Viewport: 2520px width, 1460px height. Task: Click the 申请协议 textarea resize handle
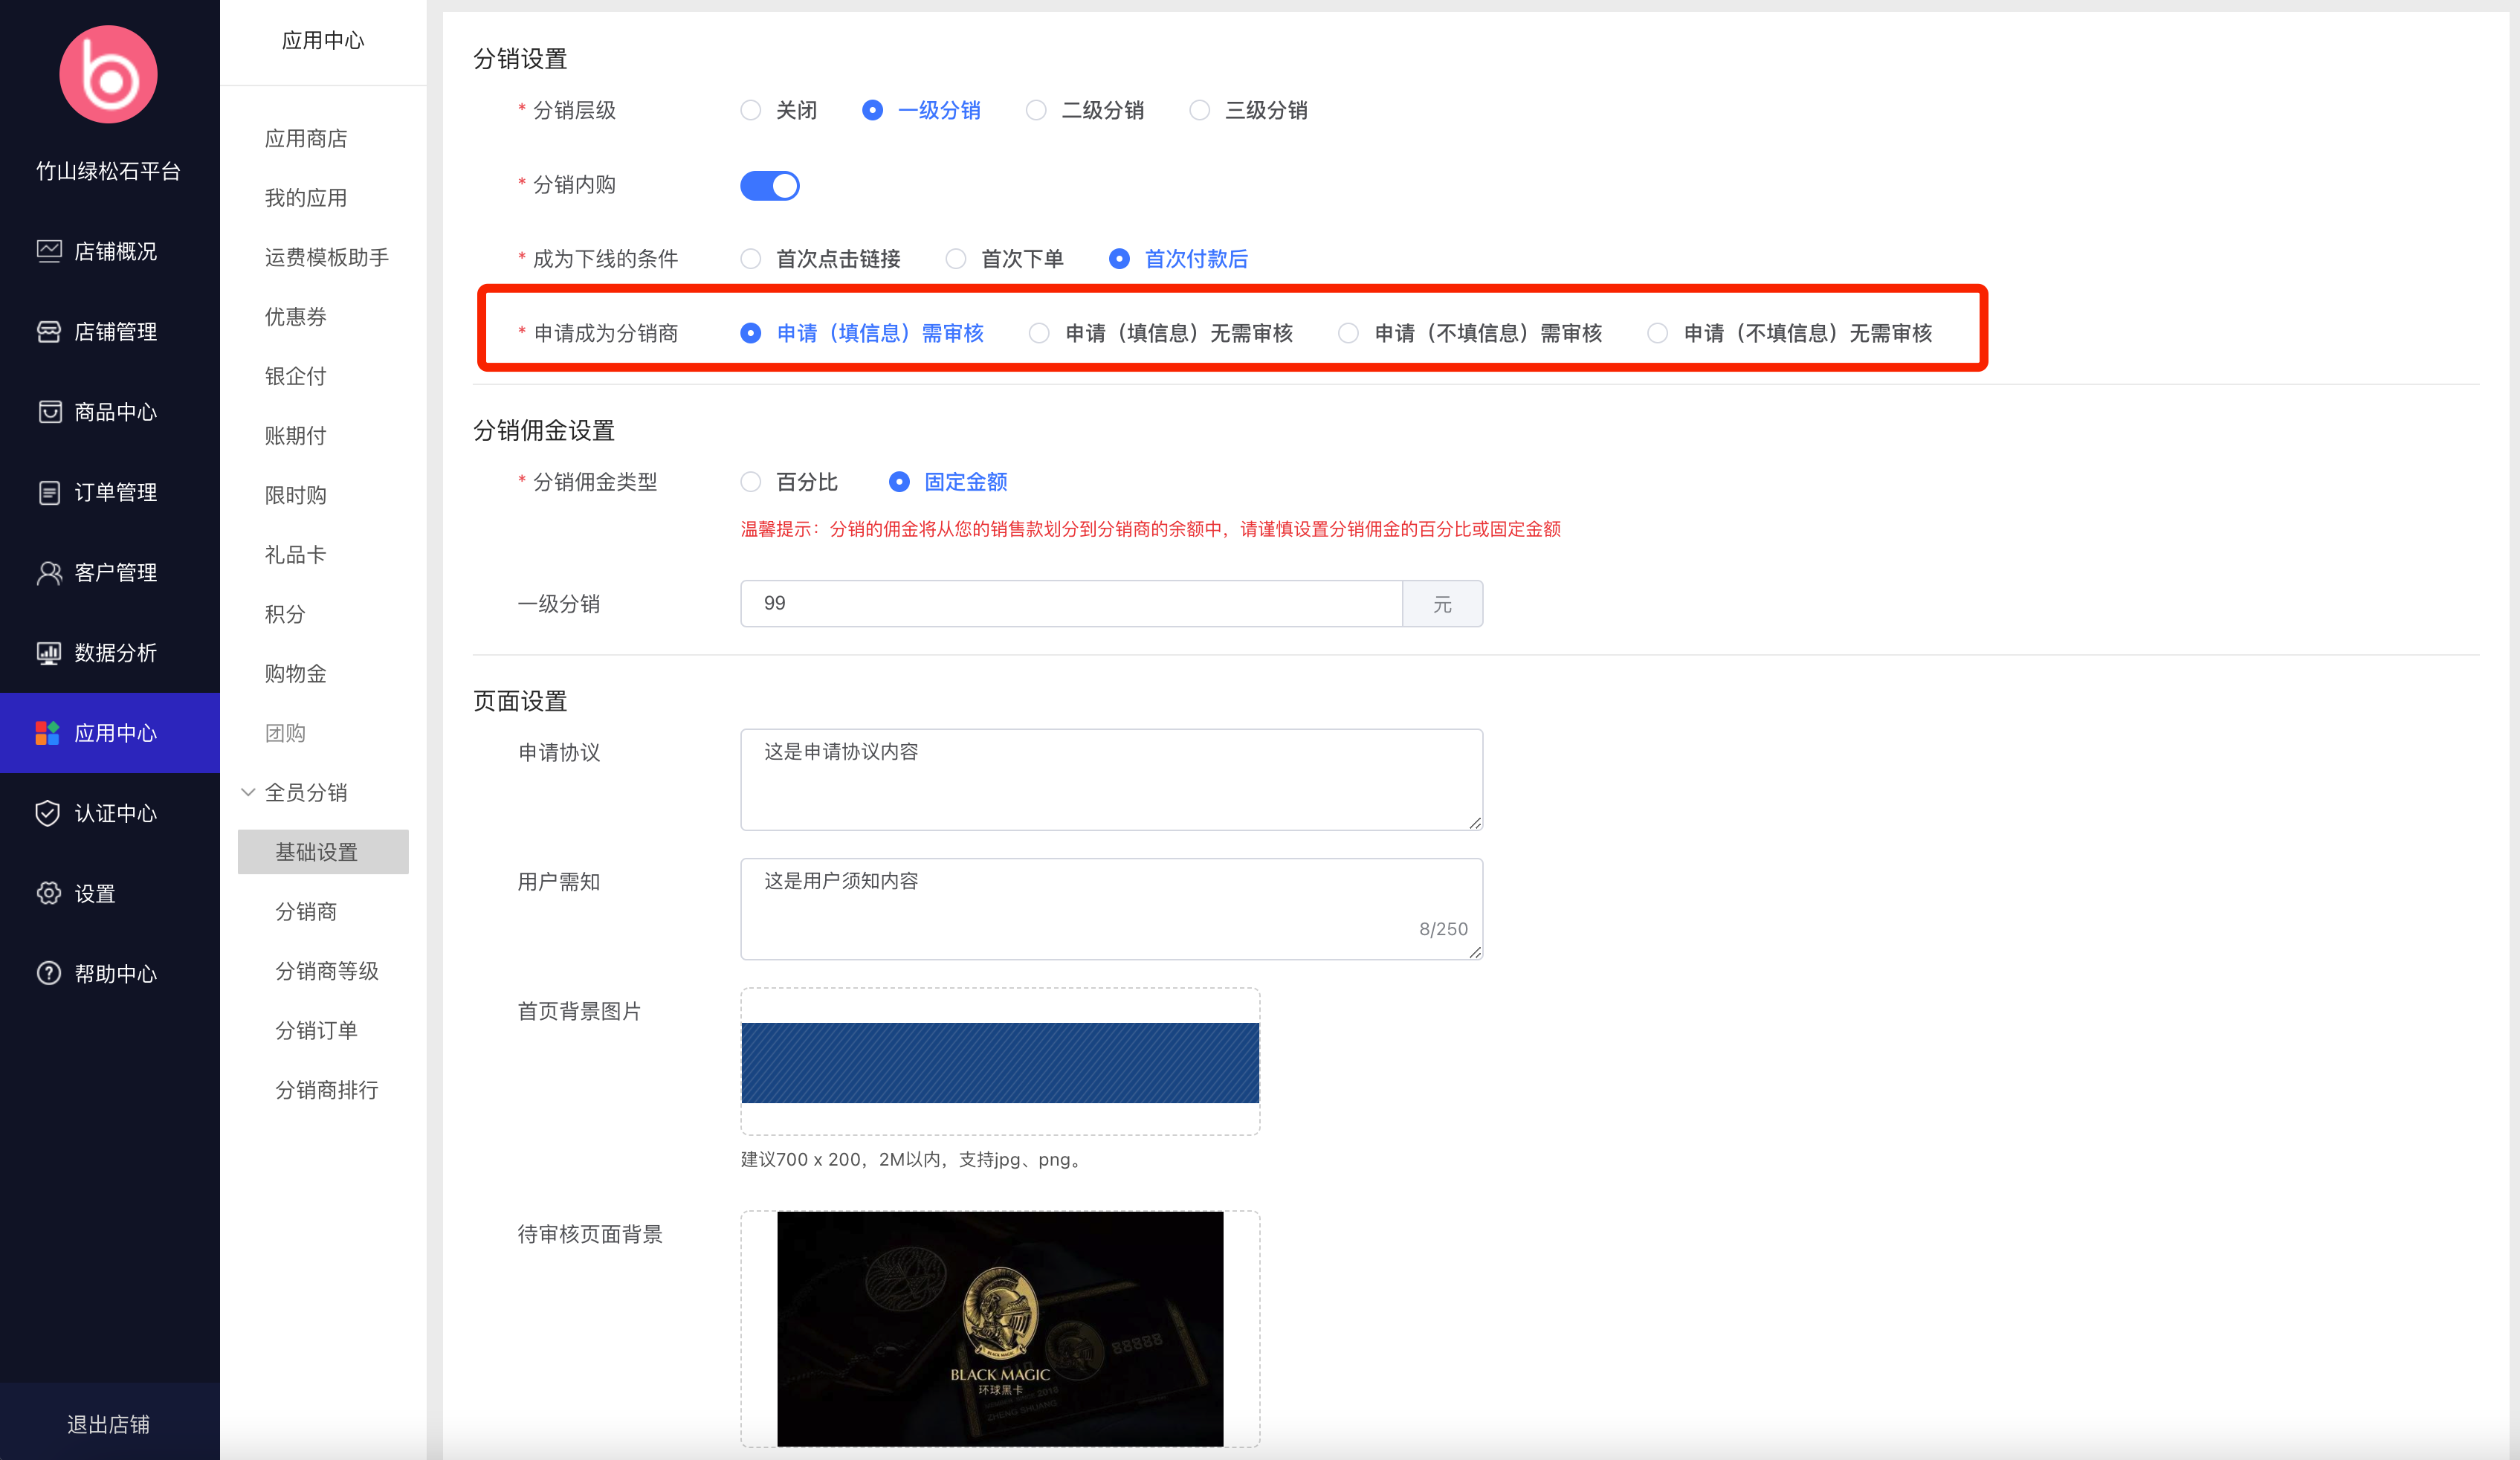[x=1475, y=822]
